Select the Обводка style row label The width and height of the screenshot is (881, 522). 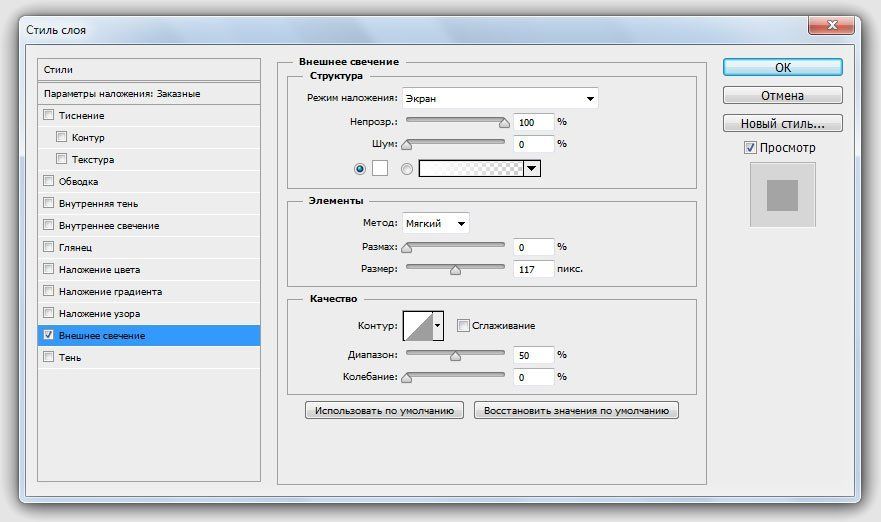click(79, 181)
